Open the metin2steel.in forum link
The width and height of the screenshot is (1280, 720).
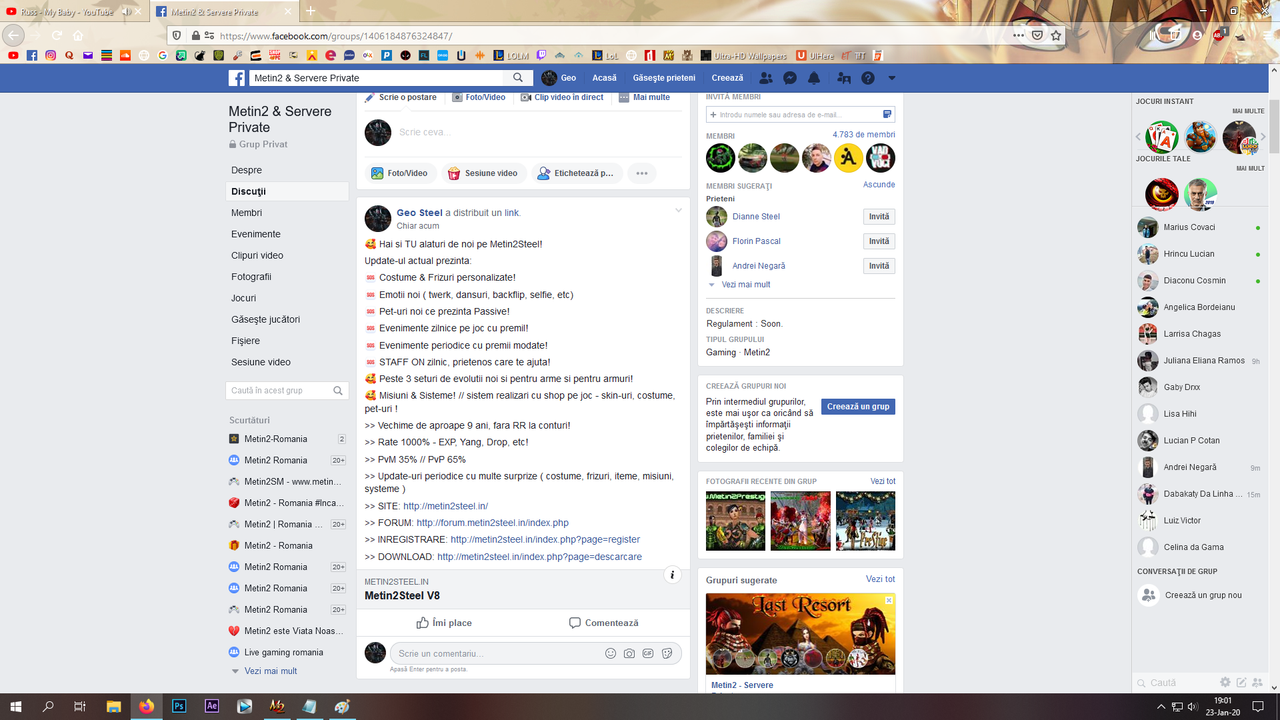pyautogui.click(x=492, y=523)
